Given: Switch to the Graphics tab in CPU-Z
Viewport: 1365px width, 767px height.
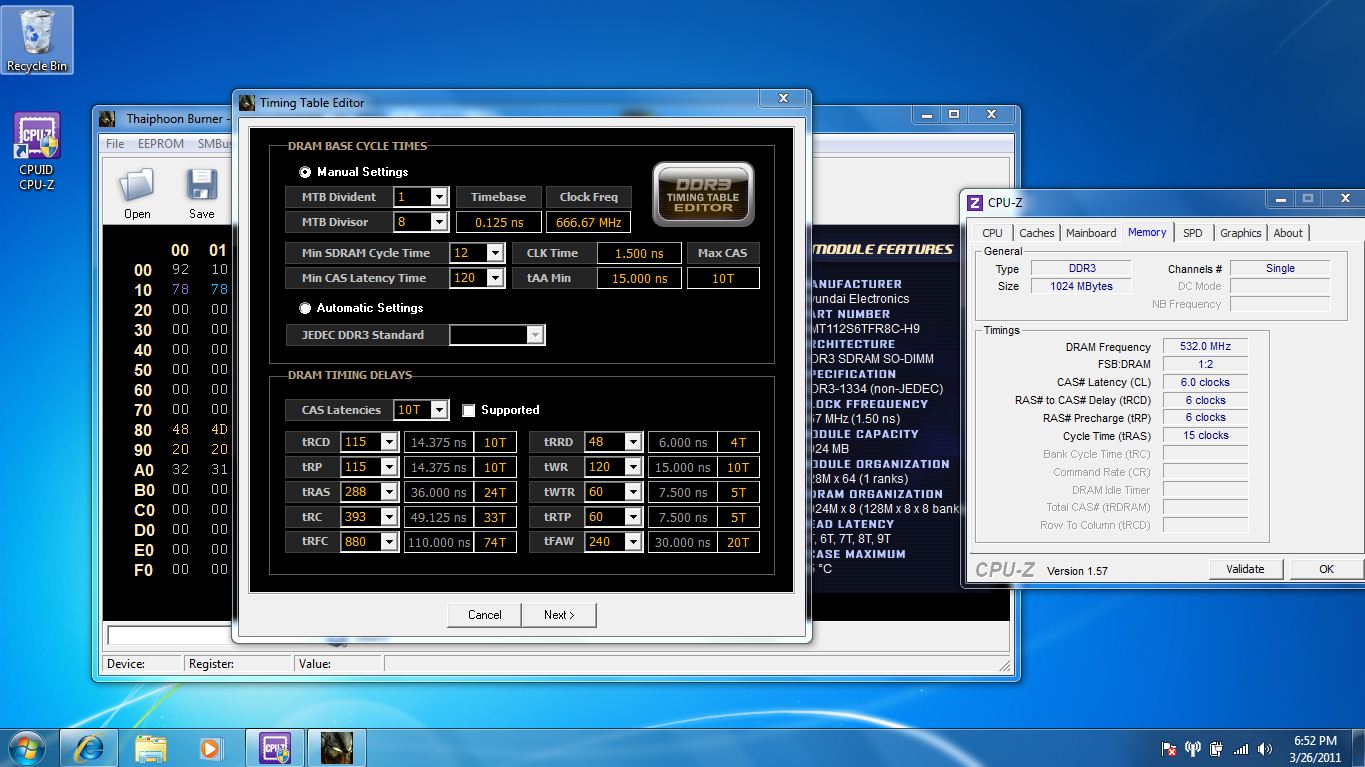Looking at the screenshot, I should [1240, 233].
